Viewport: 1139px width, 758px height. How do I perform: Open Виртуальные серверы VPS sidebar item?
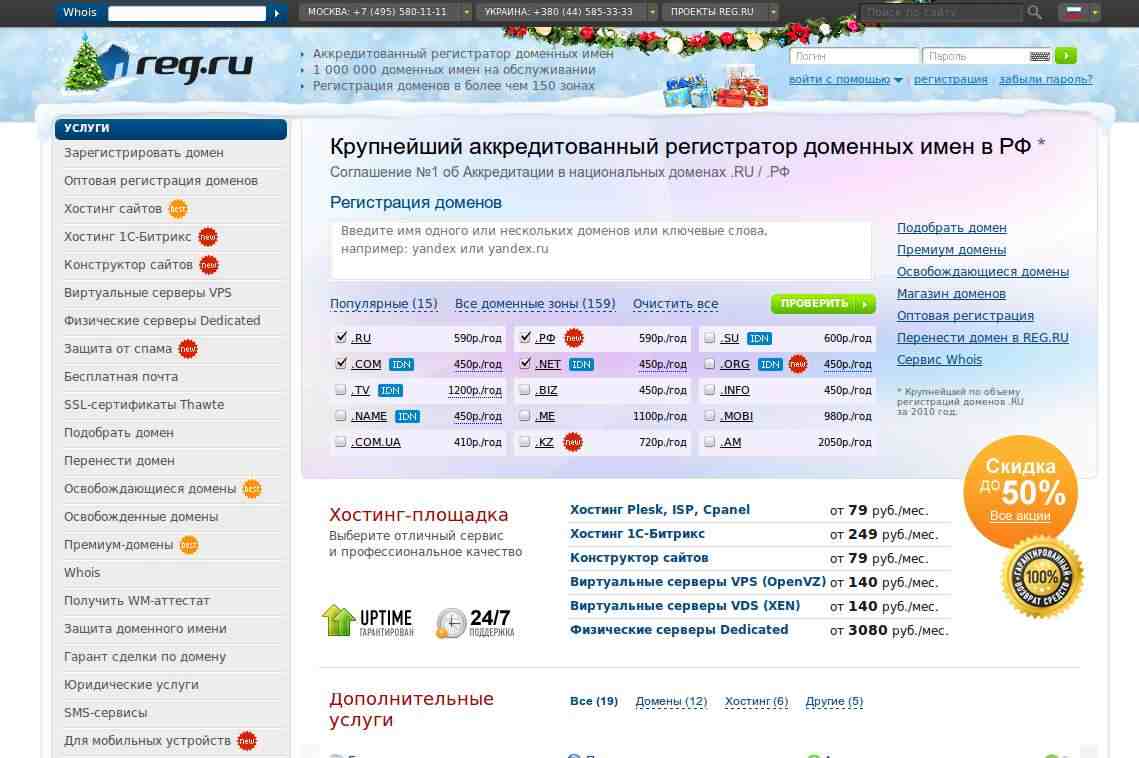click(x=147, y=293)
